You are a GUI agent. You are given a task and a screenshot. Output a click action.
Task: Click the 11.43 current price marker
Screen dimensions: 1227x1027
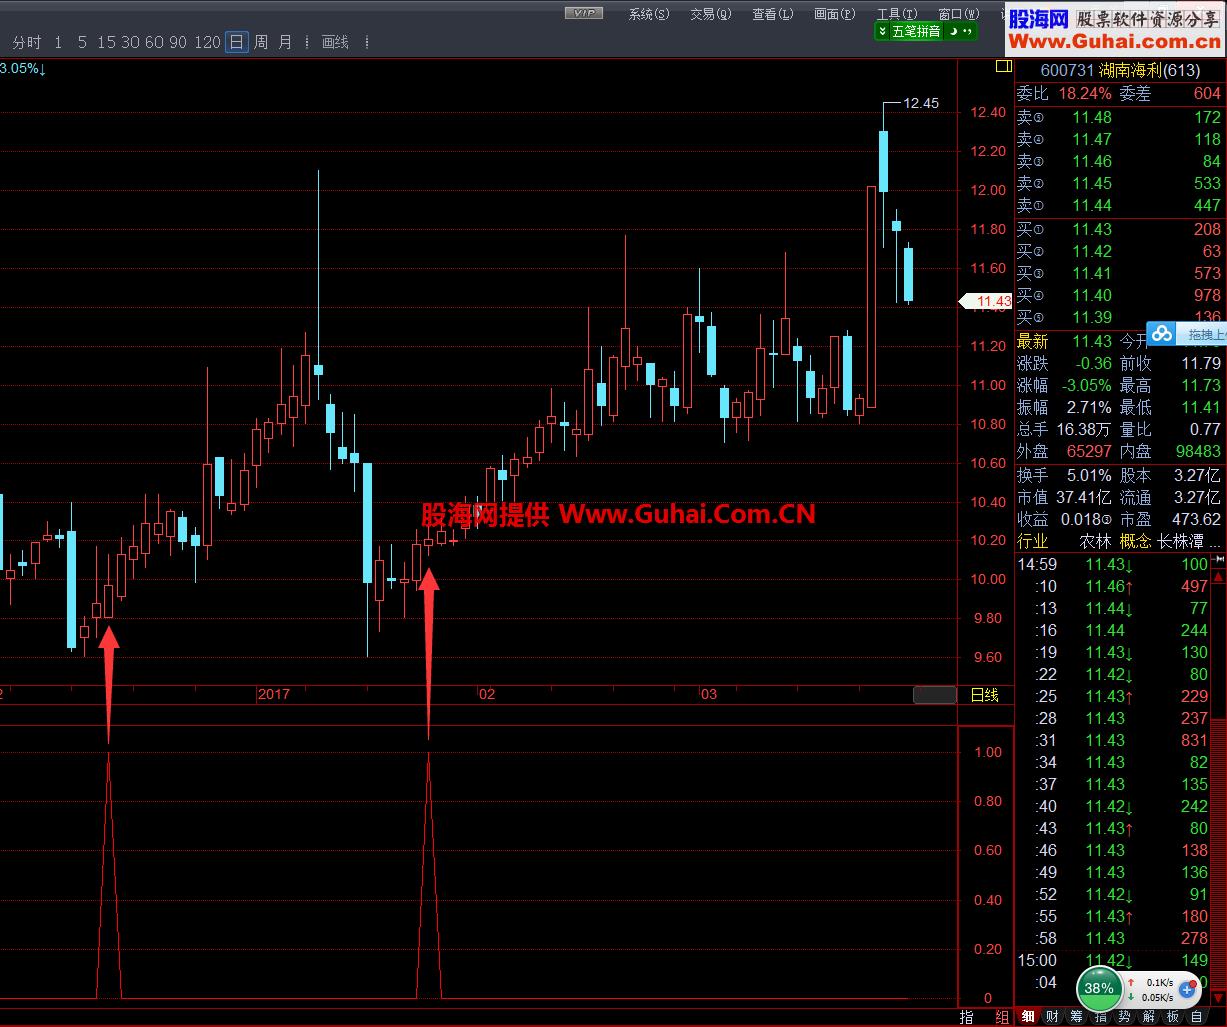[x=987, y=301]
